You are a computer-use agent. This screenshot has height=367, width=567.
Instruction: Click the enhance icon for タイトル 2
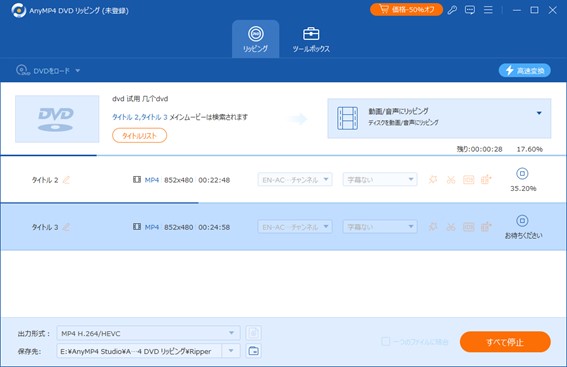pyautogui.click(x=486, y=179)
